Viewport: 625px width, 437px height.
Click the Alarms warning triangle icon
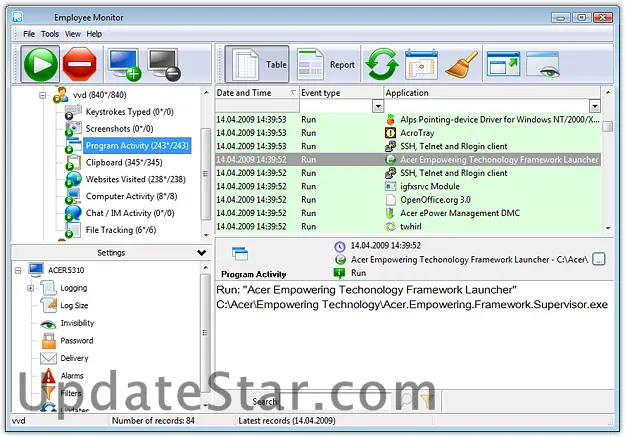49,375
